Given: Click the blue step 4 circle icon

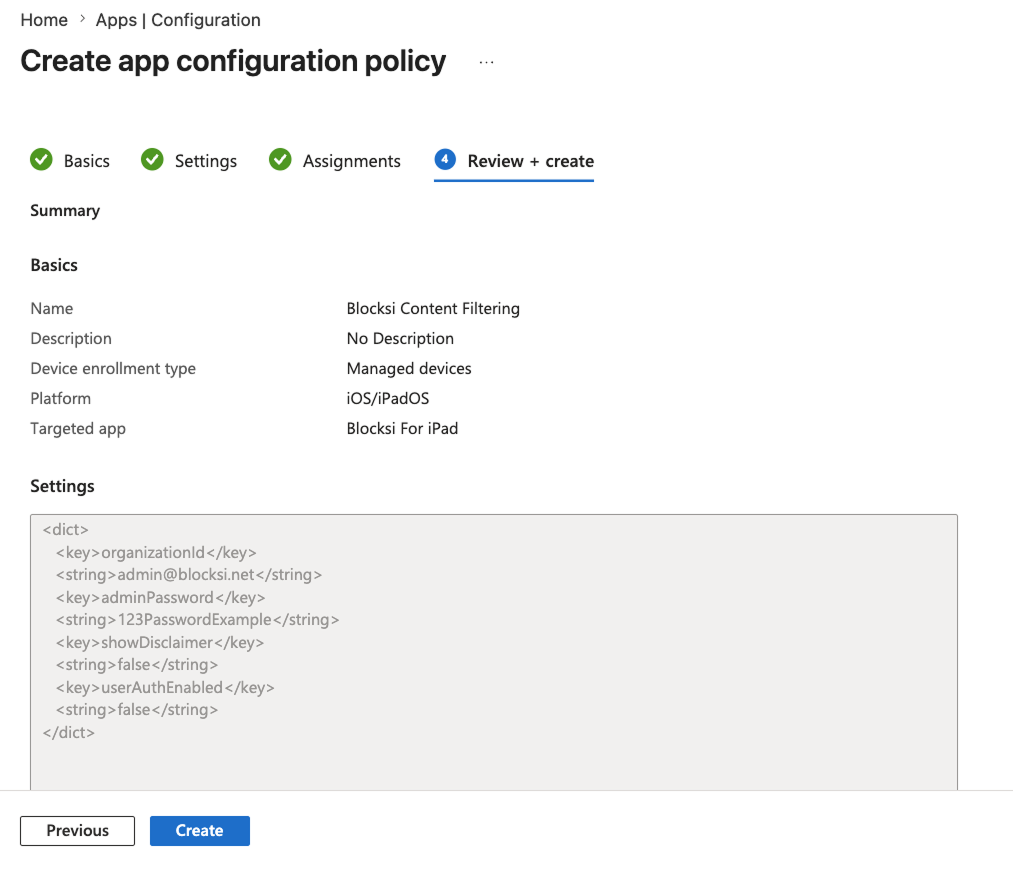Looking at the screenshot, I should click(445, 160).
